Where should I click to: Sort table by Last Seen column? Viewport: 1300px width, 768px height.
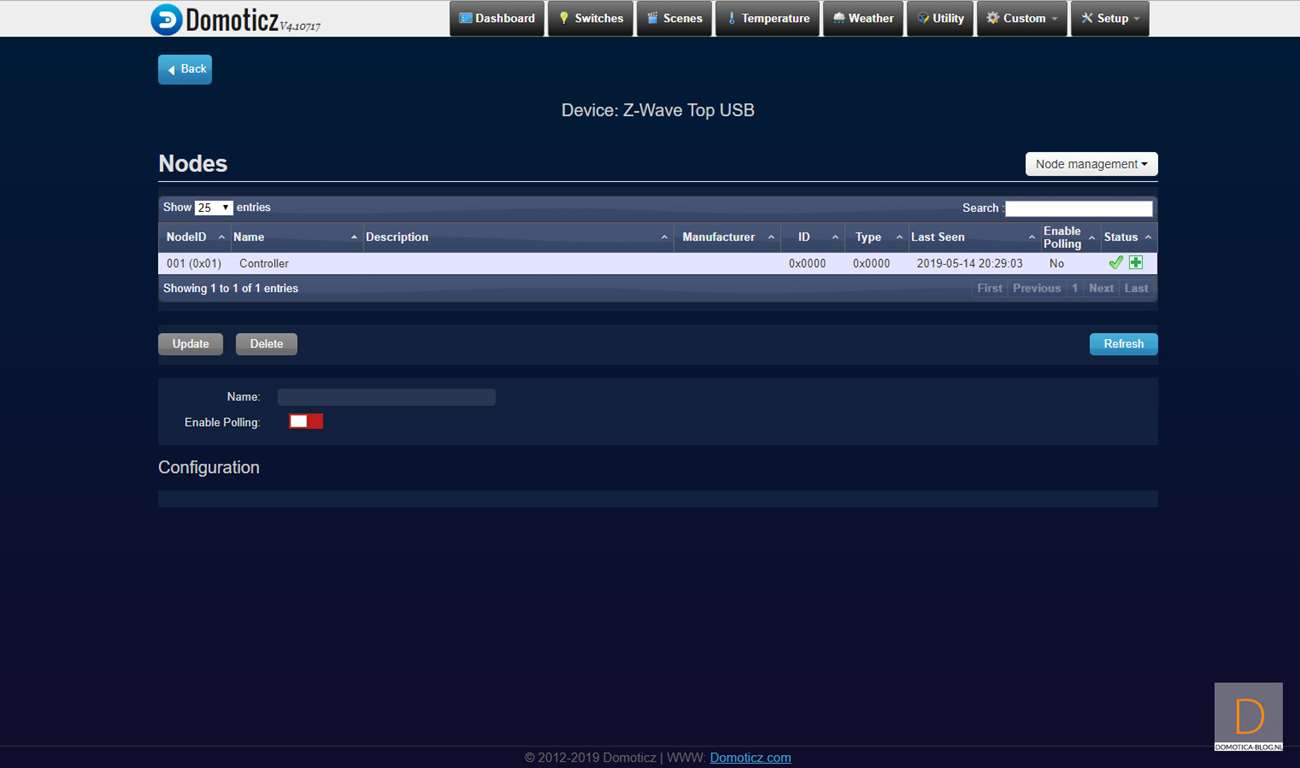tap(972, 237)
